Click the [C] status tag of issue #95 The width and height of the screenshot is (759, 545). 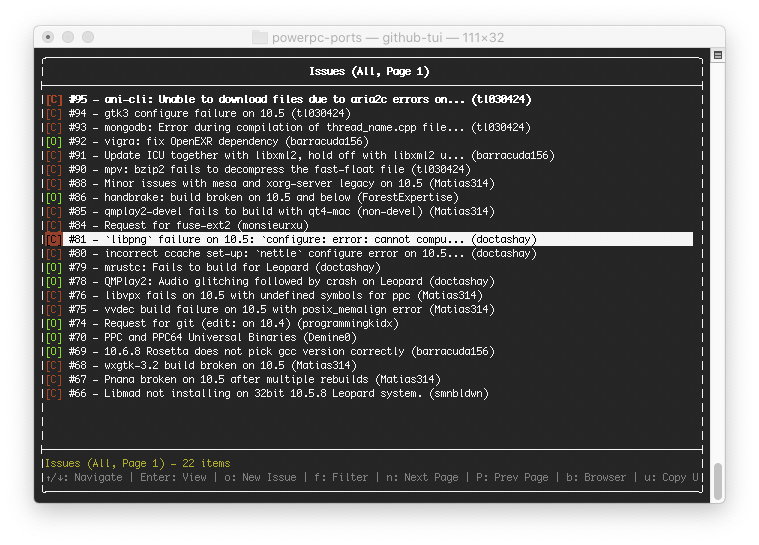tap(54, 99)
